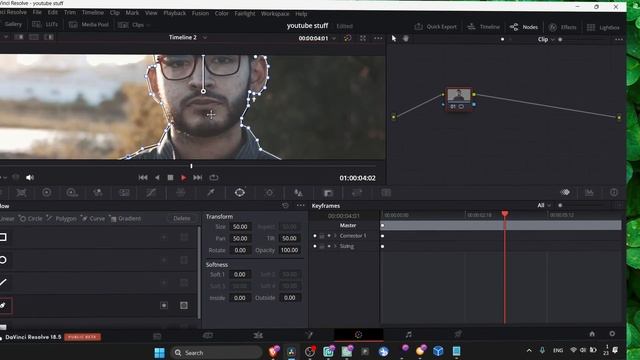Open the Color Match palette icon

point(21,193)
